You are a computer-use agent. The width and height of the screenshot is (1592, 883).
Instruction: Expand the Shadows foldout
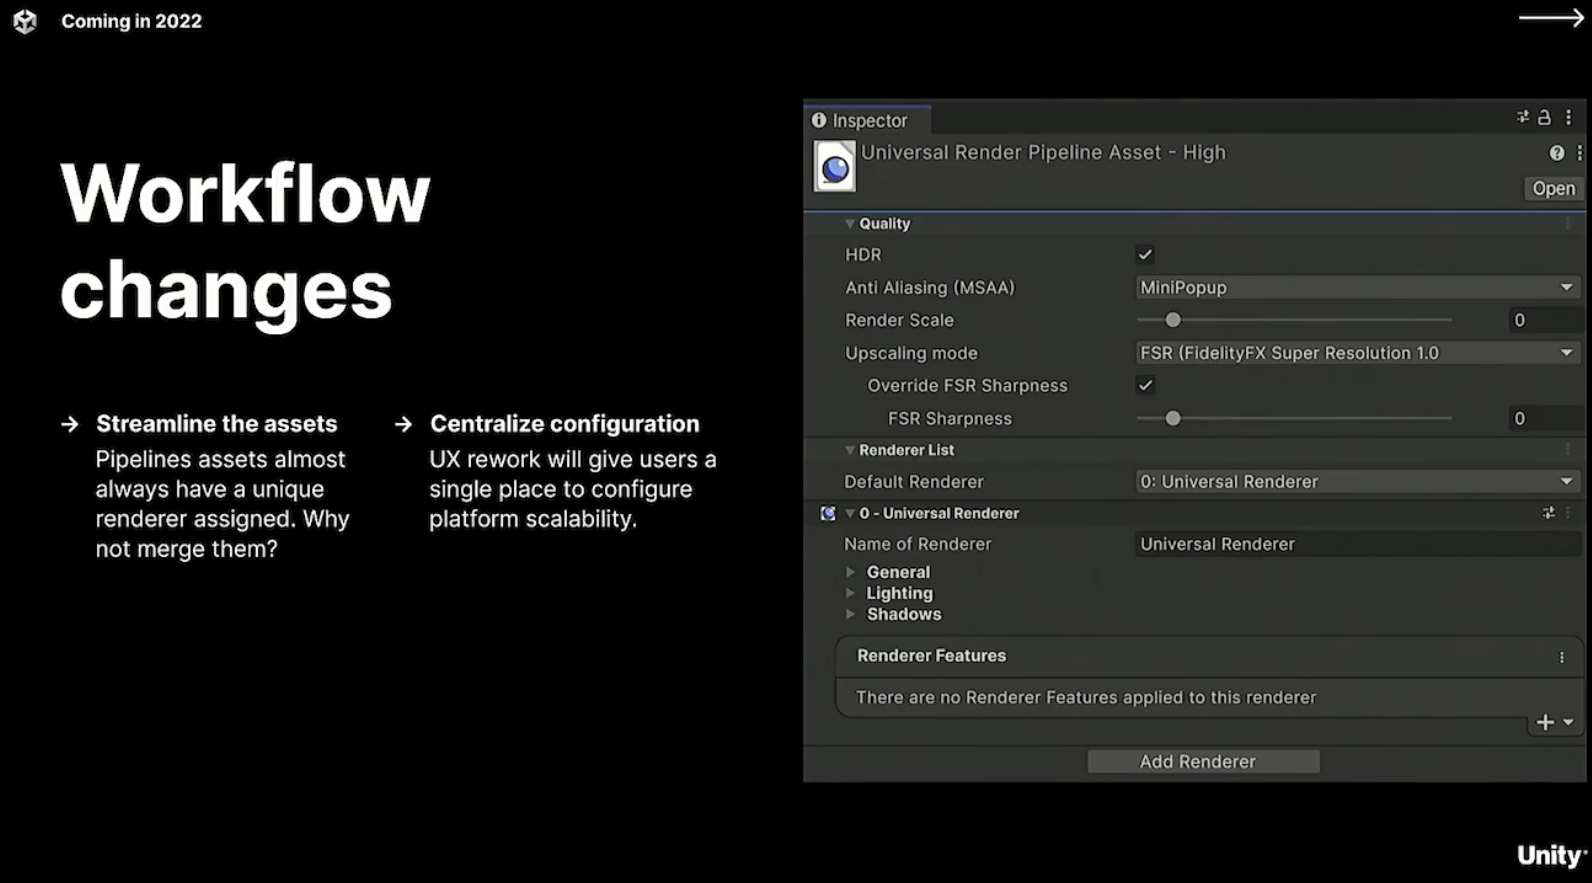coord(850,614)
